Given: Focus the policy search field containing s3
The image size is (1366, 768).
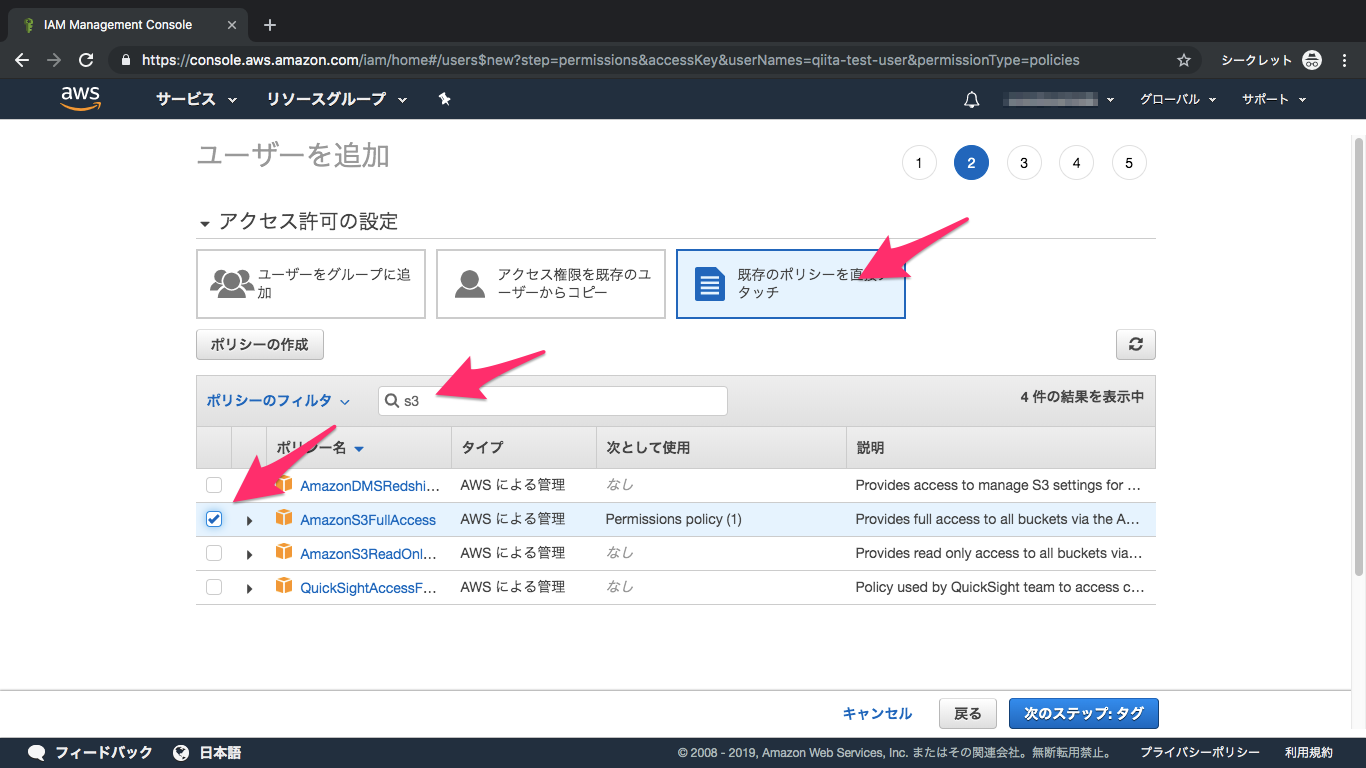Looking at the screenshot, I should (x=553, y=401).
